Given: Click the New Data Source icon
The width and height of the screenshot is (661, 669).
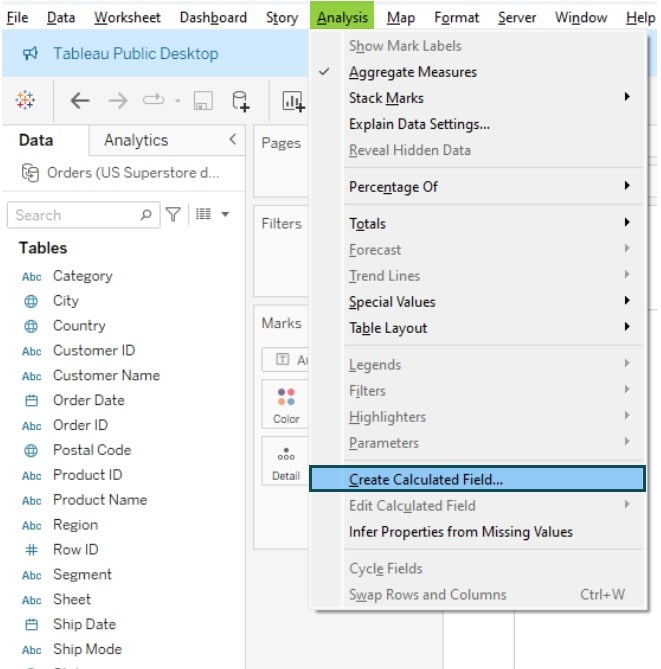Looking at the screenshot, I should (x=241, y=101).
